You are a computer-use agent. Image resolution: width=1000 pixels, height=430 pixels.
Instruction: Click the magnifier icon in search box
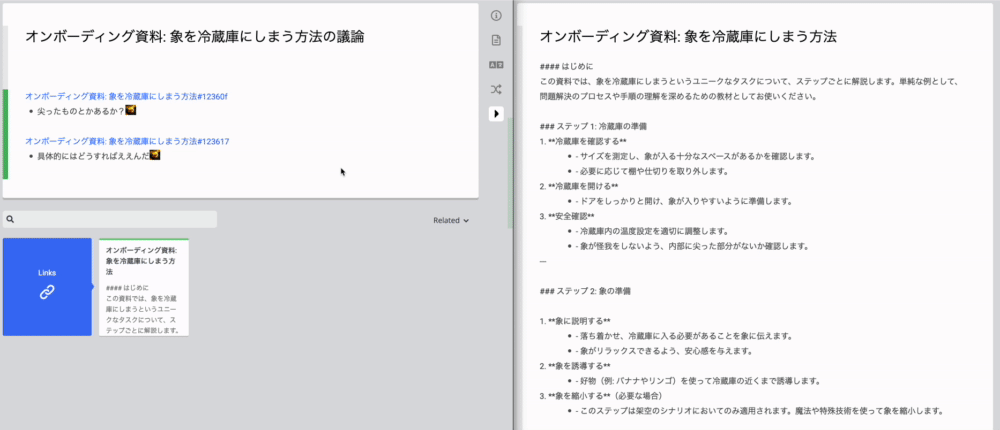pos(10,219)
